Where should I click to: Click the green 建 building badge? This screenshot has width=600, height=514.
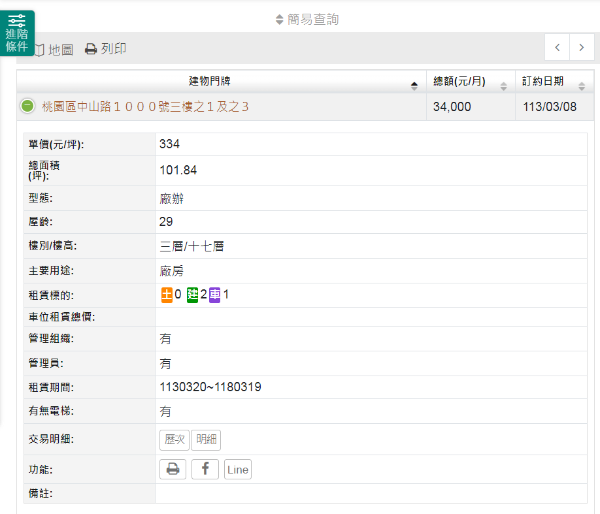tap(193, 295)
